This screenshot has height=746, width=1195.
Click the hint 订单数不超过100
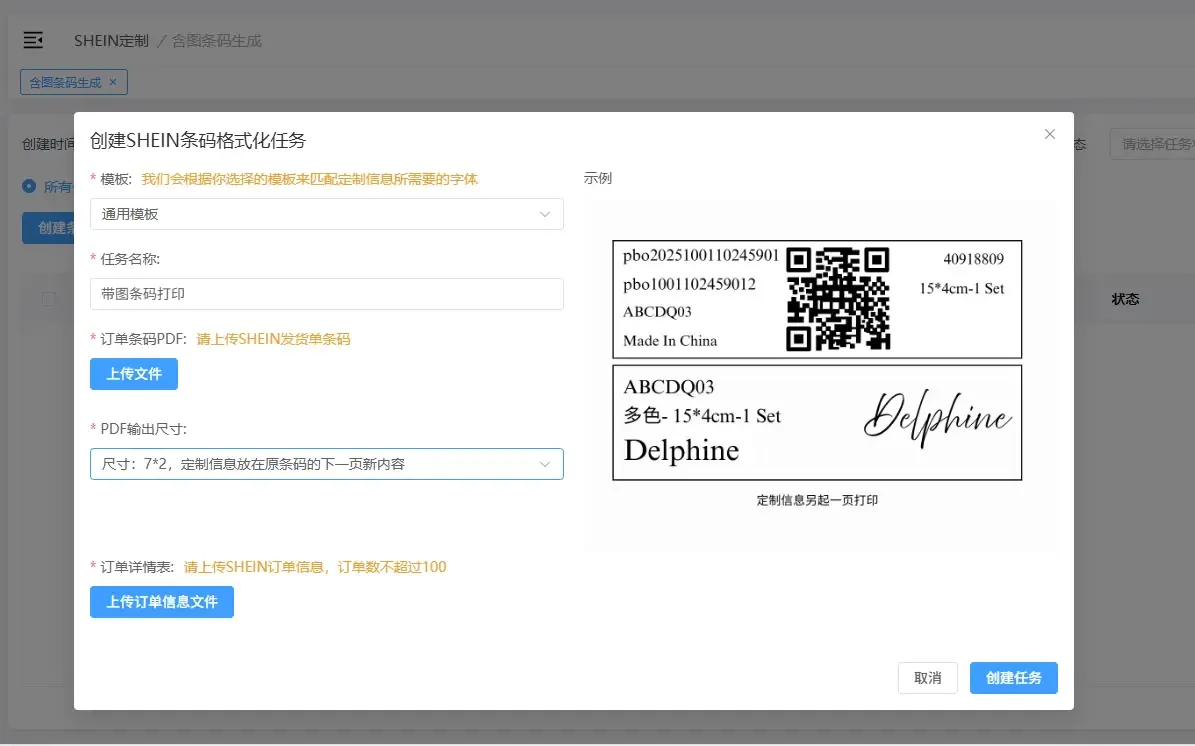(392, 567)
